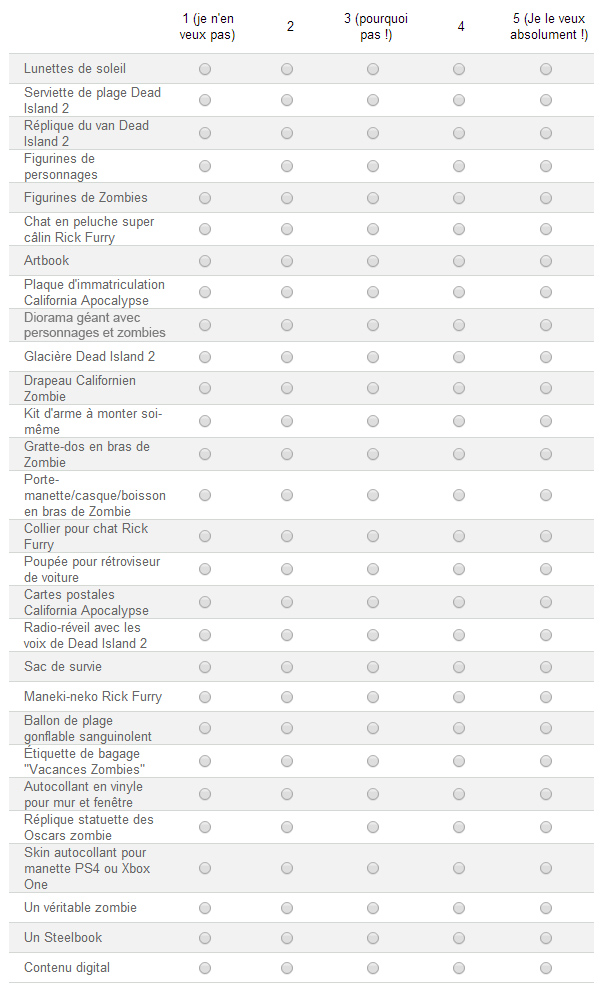Rate Gratte-dos en bras de Zombie 3
605x1001 pixels.
click(373, 454)
